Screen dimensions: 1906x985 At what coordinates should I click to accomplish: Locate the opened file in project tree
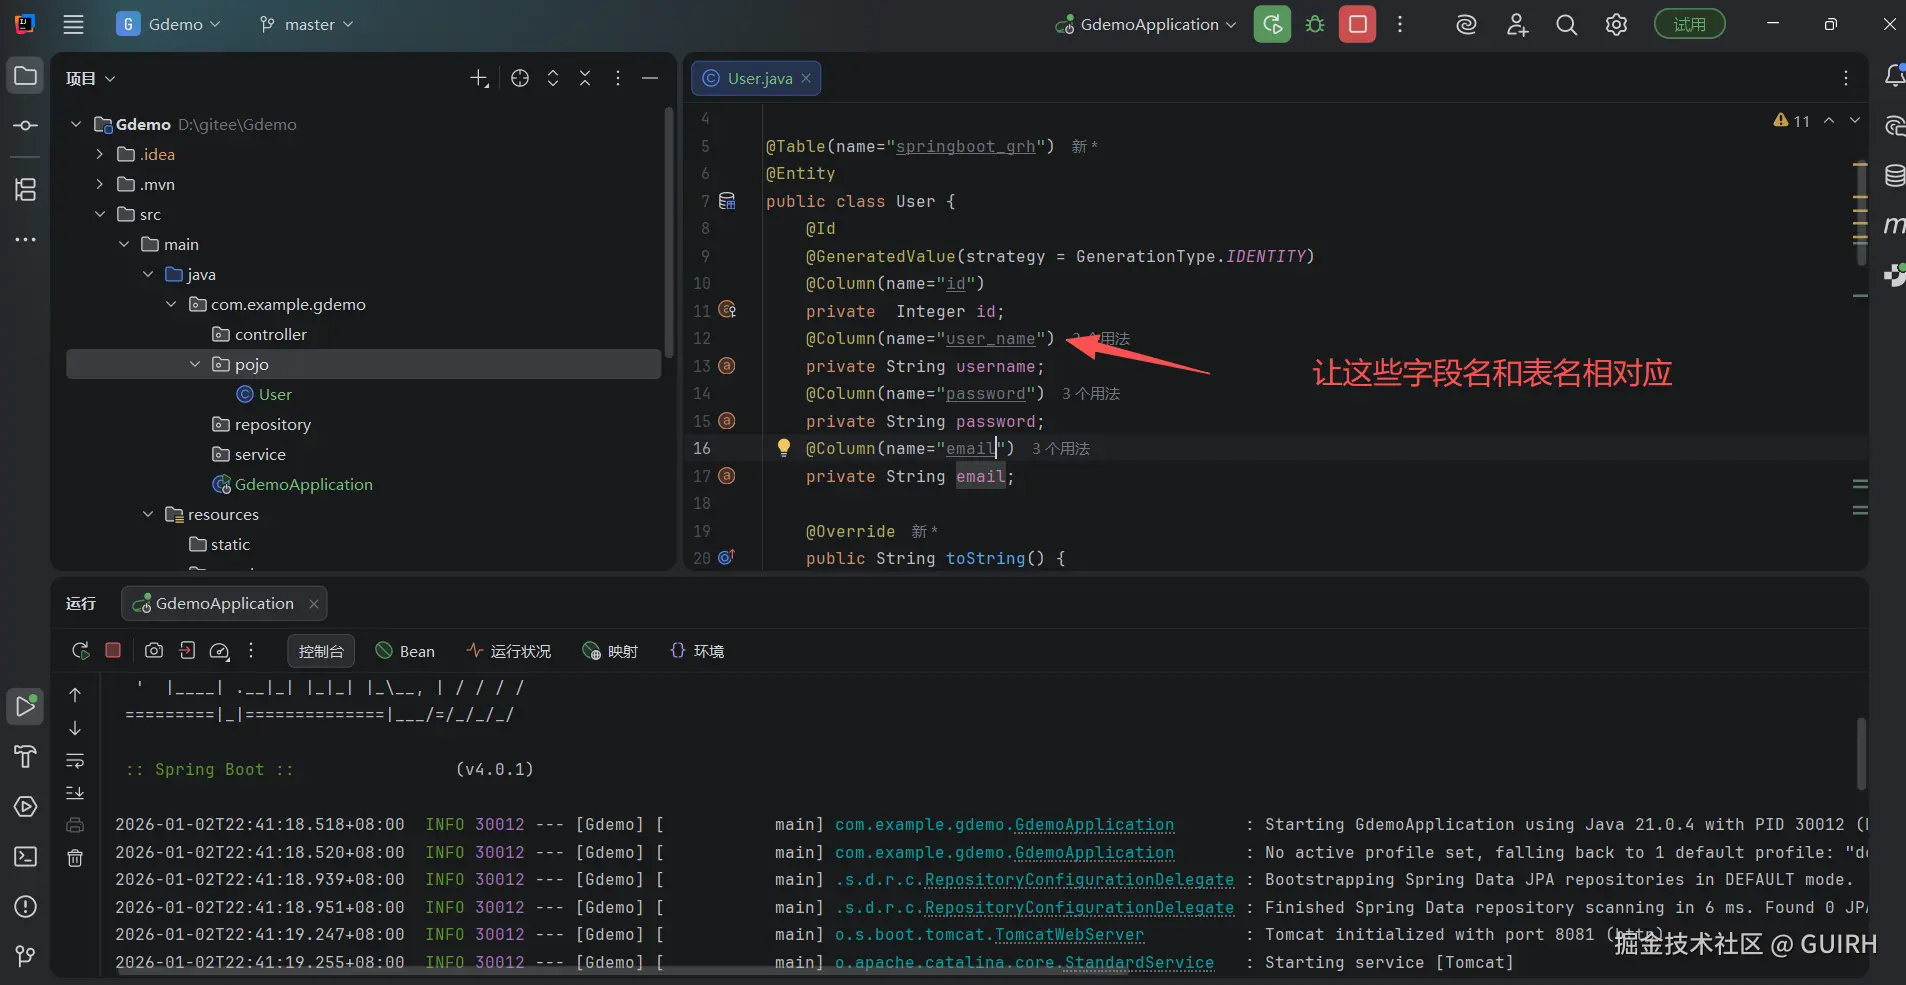pos(520,78)
